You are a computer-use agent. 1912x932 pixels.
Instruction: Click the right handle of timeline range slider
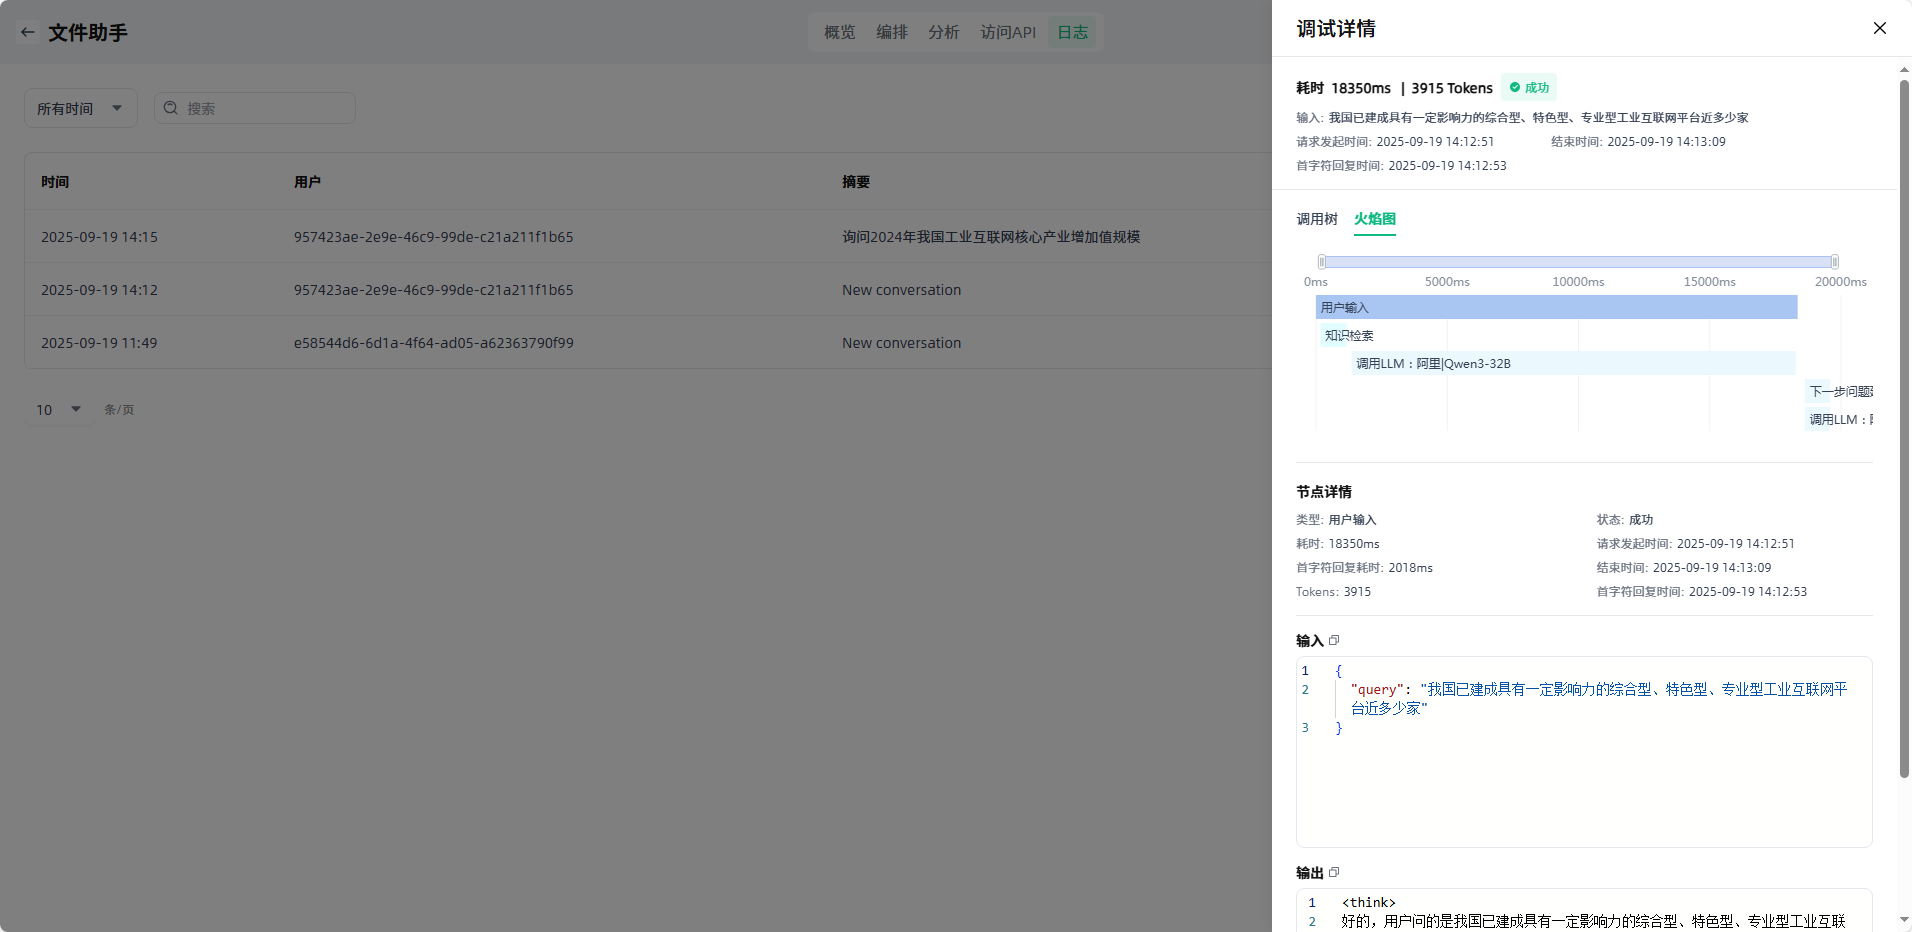pos(1834,262)
